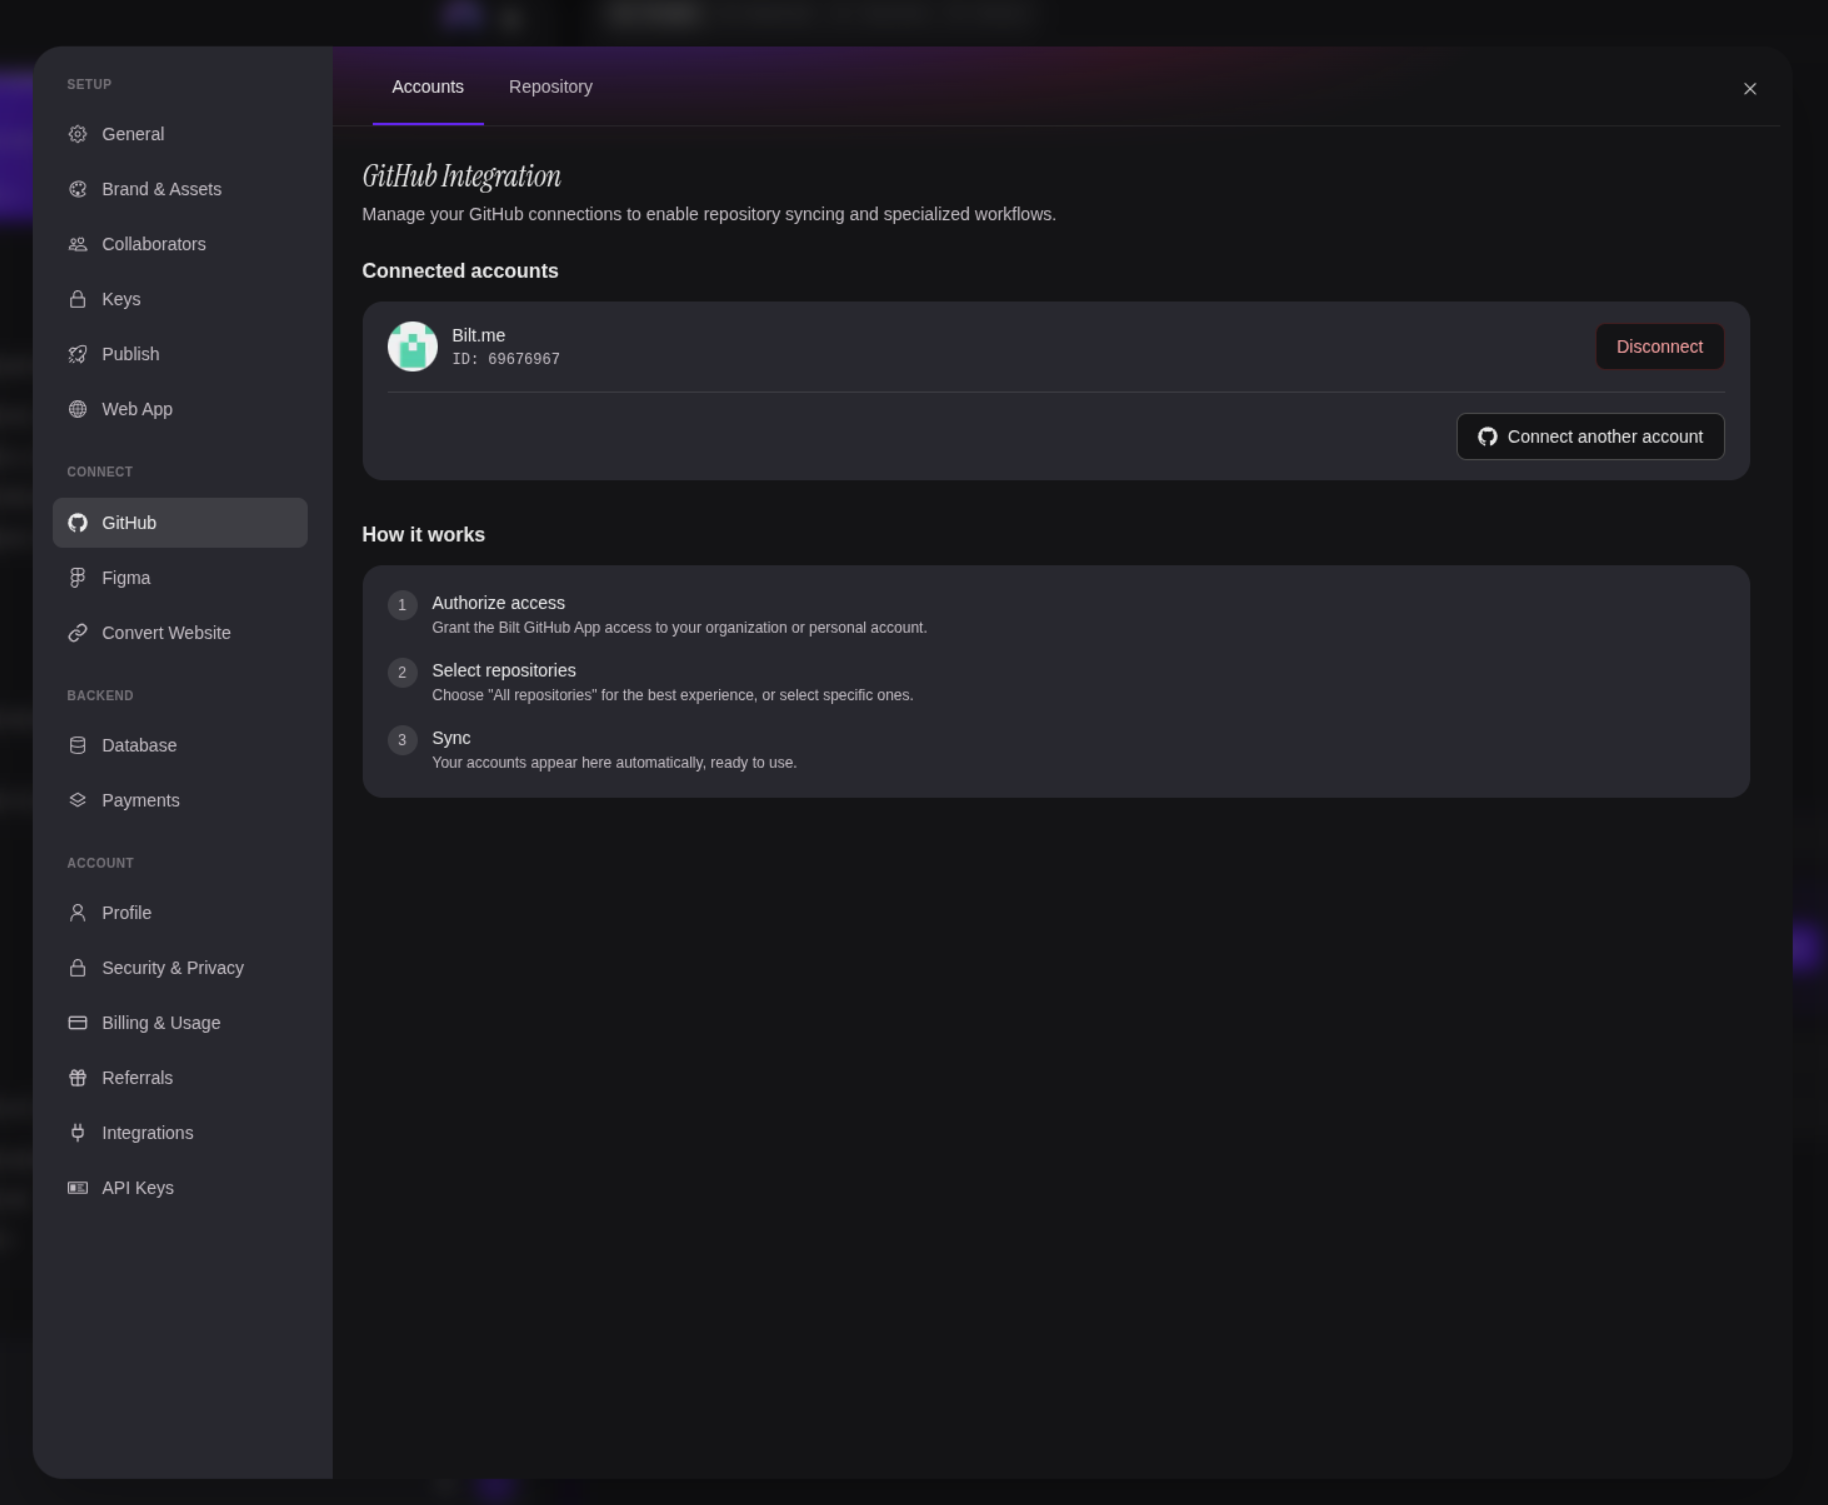Click the Web App globe icon
The width and height of the screenshot is (1828, 1505).
click(77, 409)
